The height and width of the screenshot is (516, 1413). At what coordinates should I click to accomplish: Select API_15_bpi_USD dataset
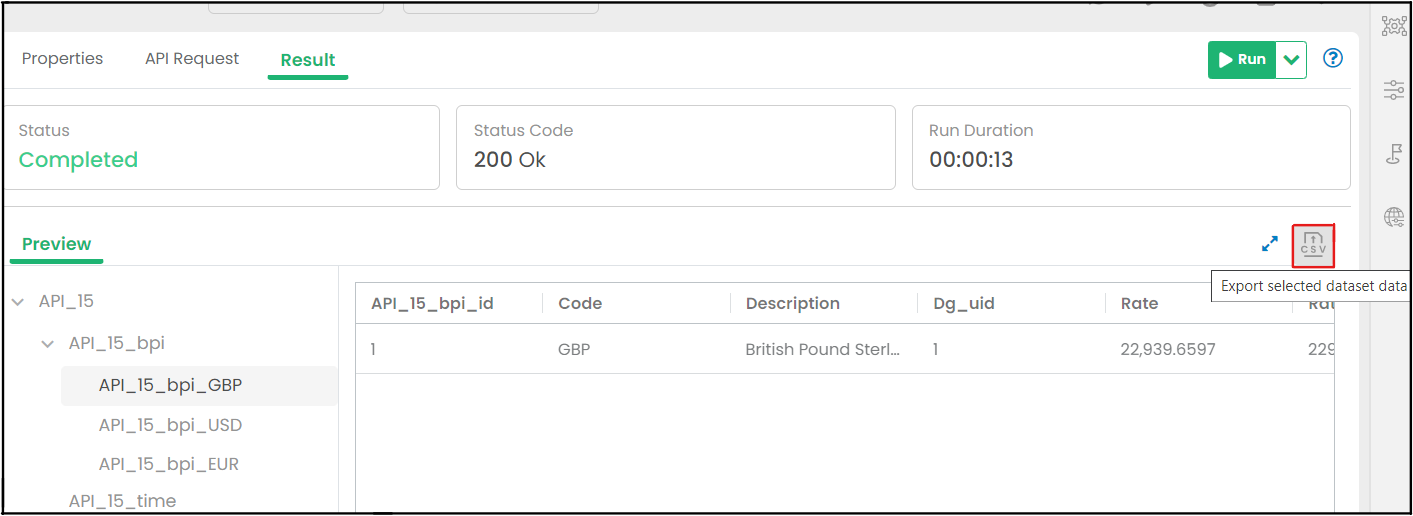point(170,425)
